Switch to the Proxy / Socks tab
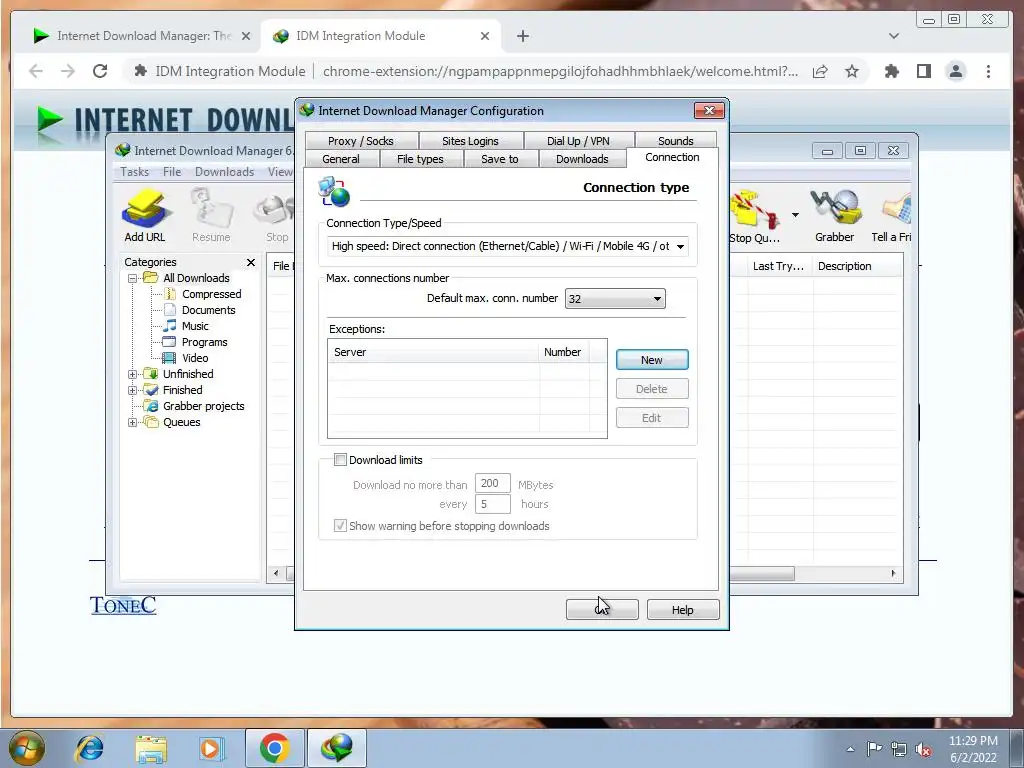Image resolution: width=1024 pixels, height=768 pixels. click(361, 140)
